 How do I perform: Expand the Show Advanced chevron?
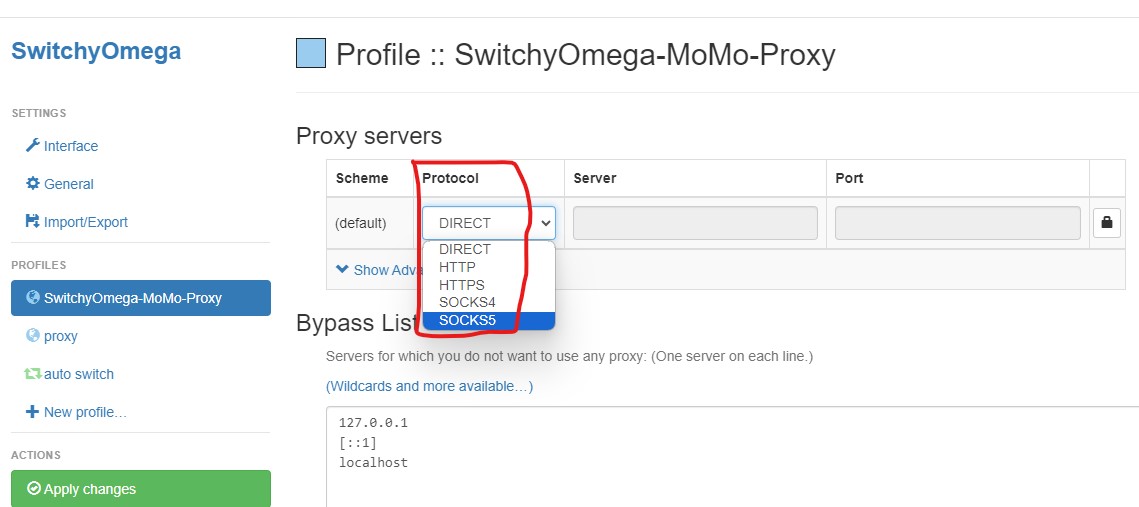(x=342, y=269)
